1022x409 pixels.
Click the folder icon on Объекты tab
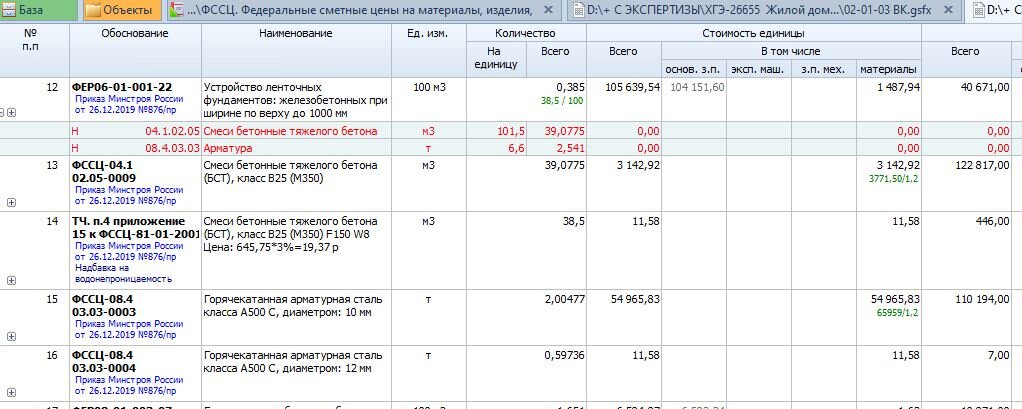pos(93,10)
